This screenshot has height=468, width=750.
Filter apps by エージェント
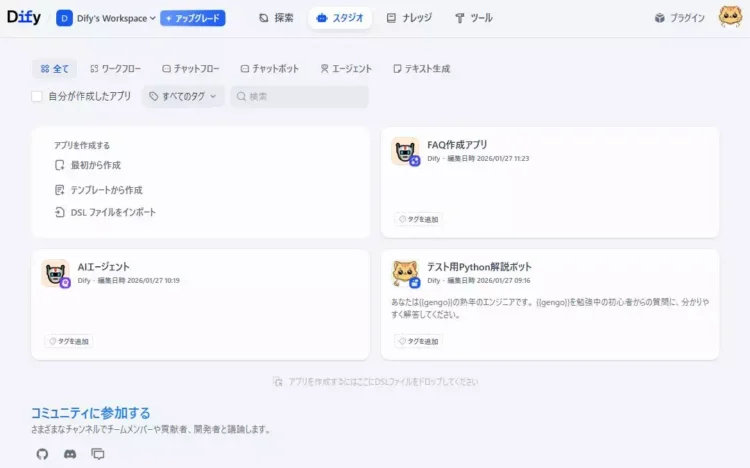tap(346, 69)
